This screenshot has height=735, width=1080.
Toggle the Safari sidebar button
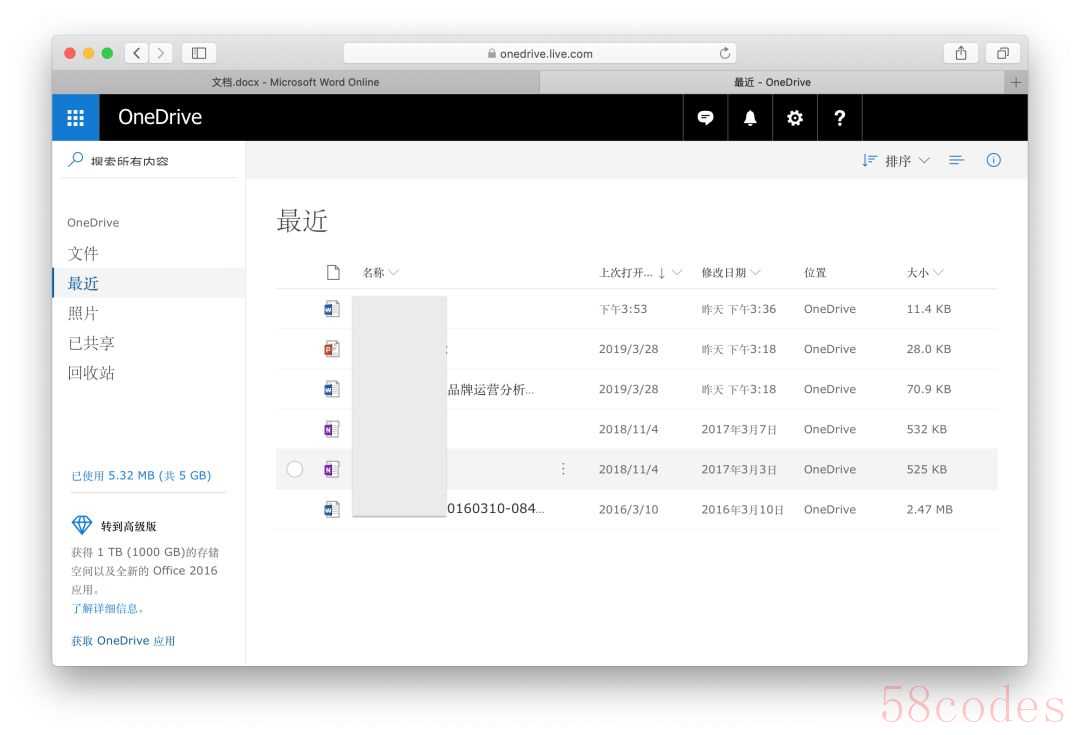coord(199,53)
